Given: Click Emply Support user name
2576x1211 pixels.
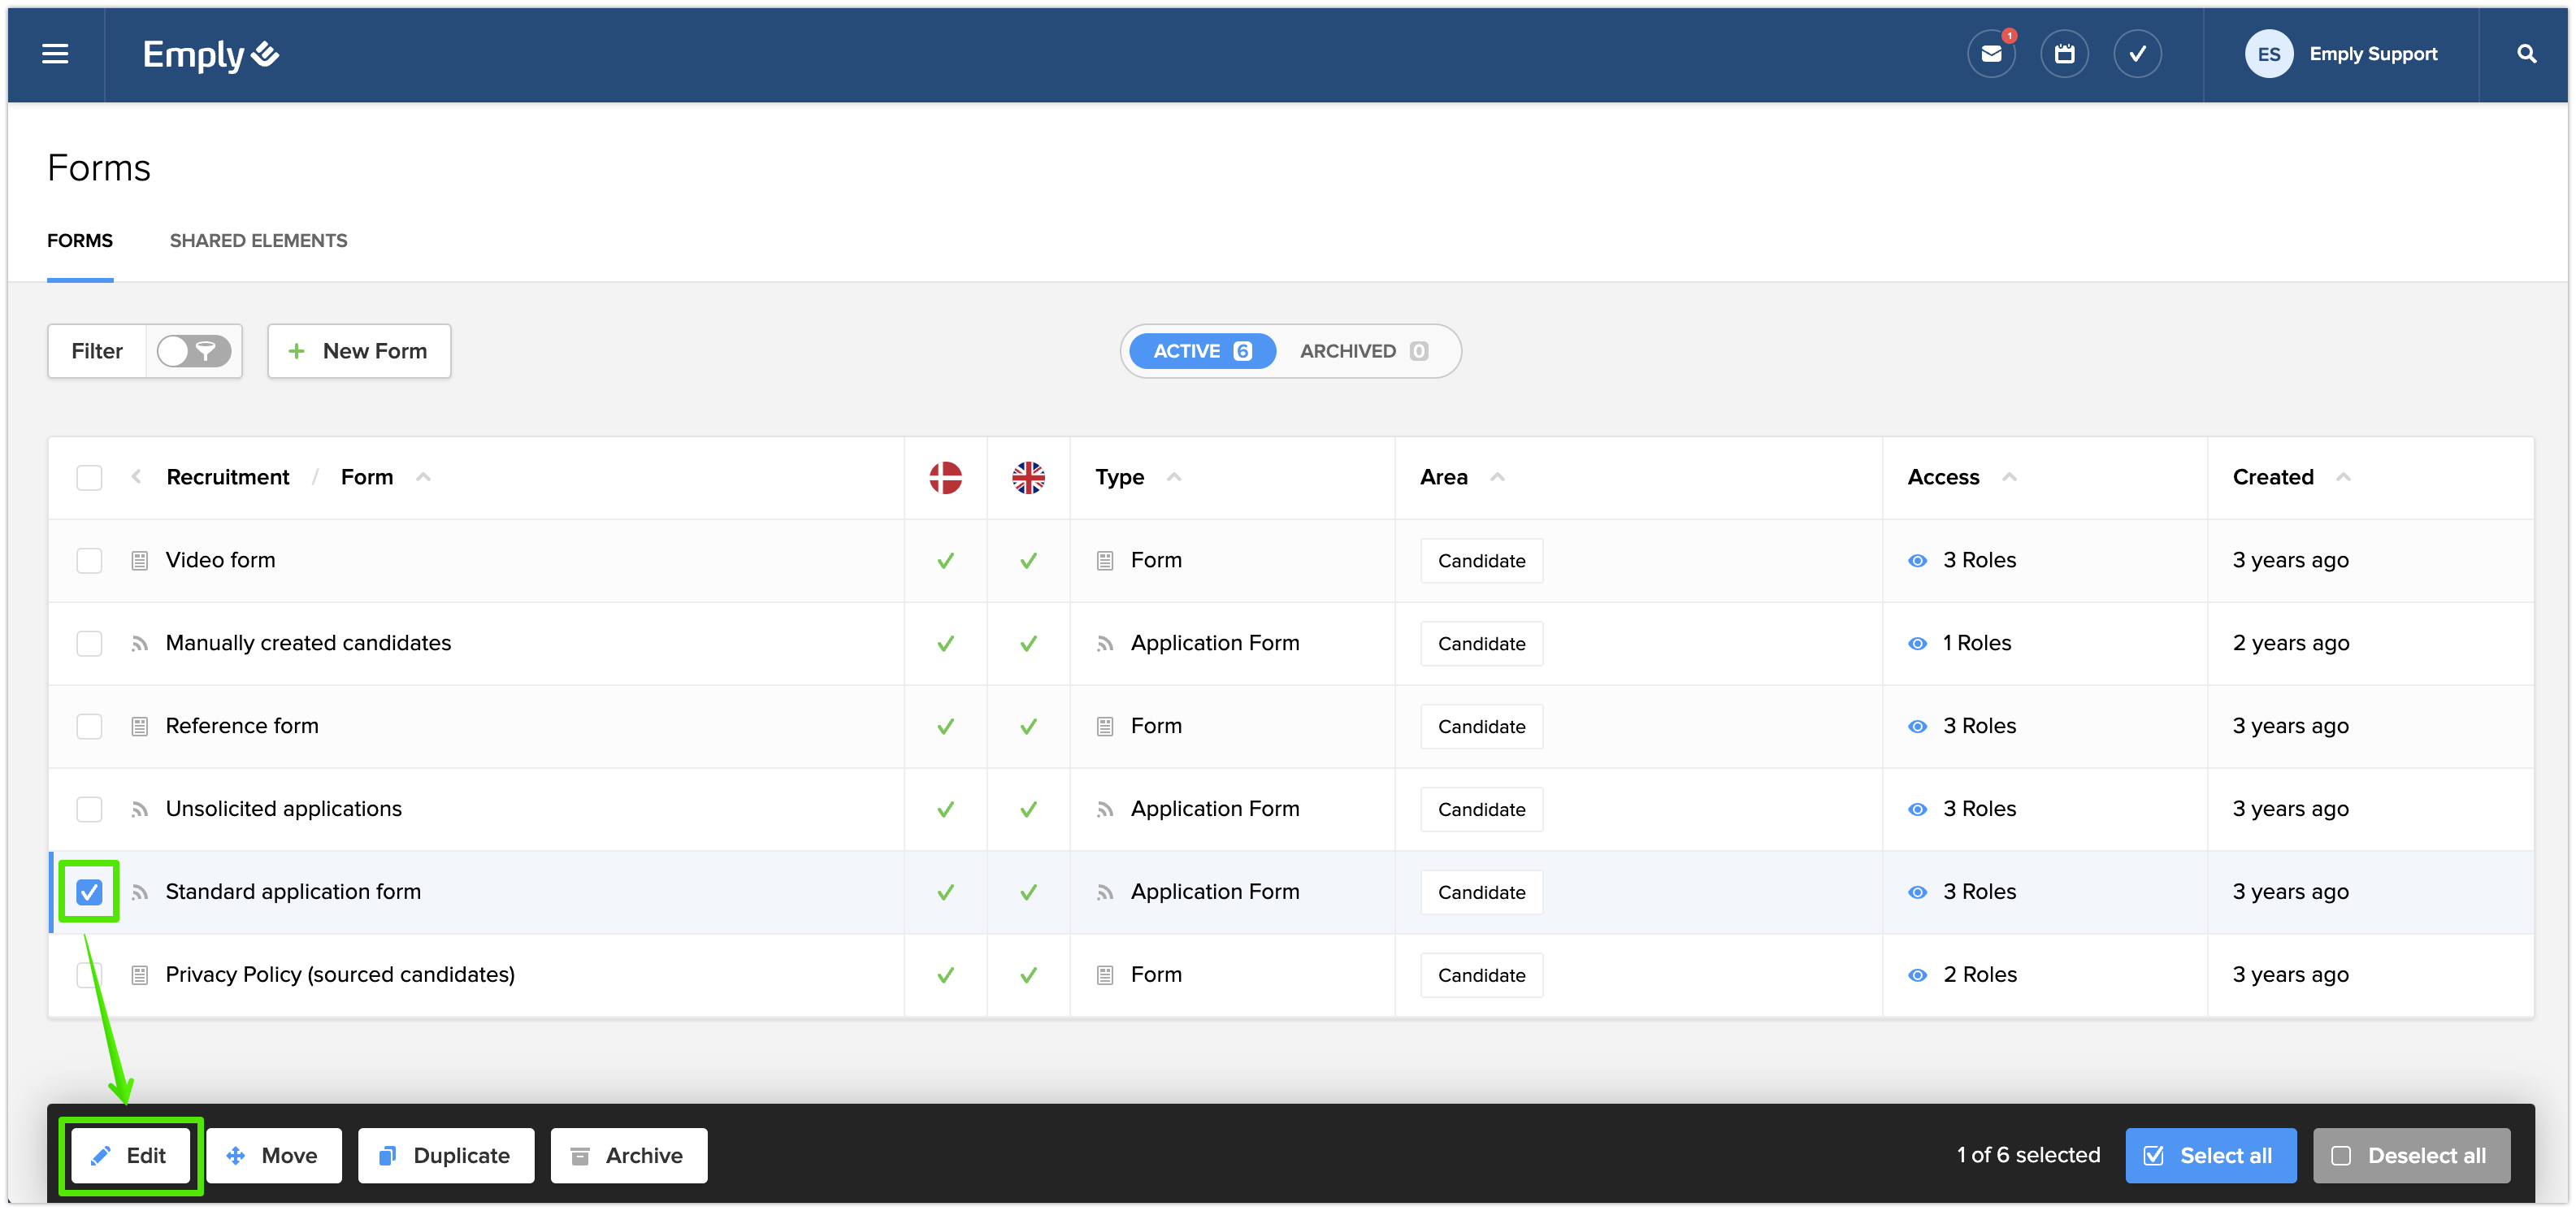Looking at the screenshot, I should 2373,54.
